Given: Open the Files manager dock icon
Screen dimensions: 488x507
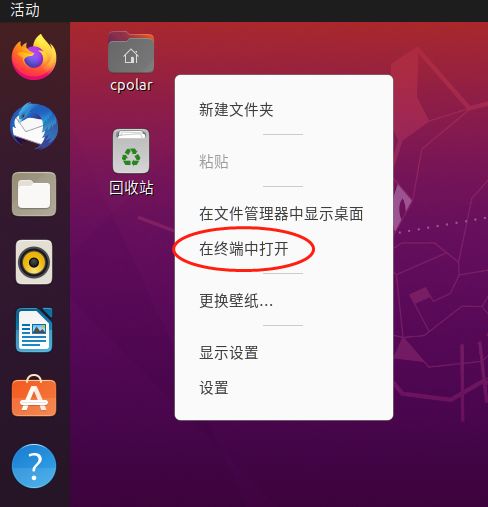Looking at the screenshot, I should [34, 194].
